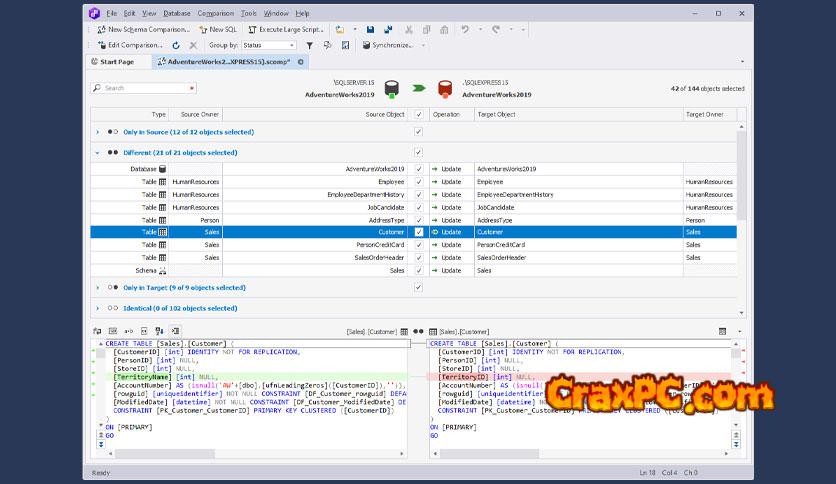Open the Comparison menu
The image size is (836, 484).
click(215, 14)
